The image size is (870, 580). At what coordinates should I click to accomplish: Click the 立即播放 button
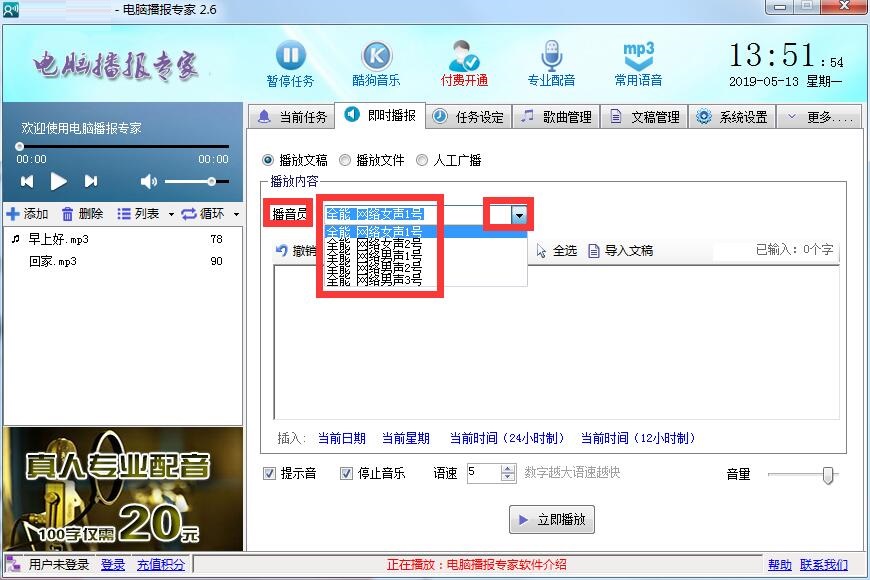click(550, 519)
